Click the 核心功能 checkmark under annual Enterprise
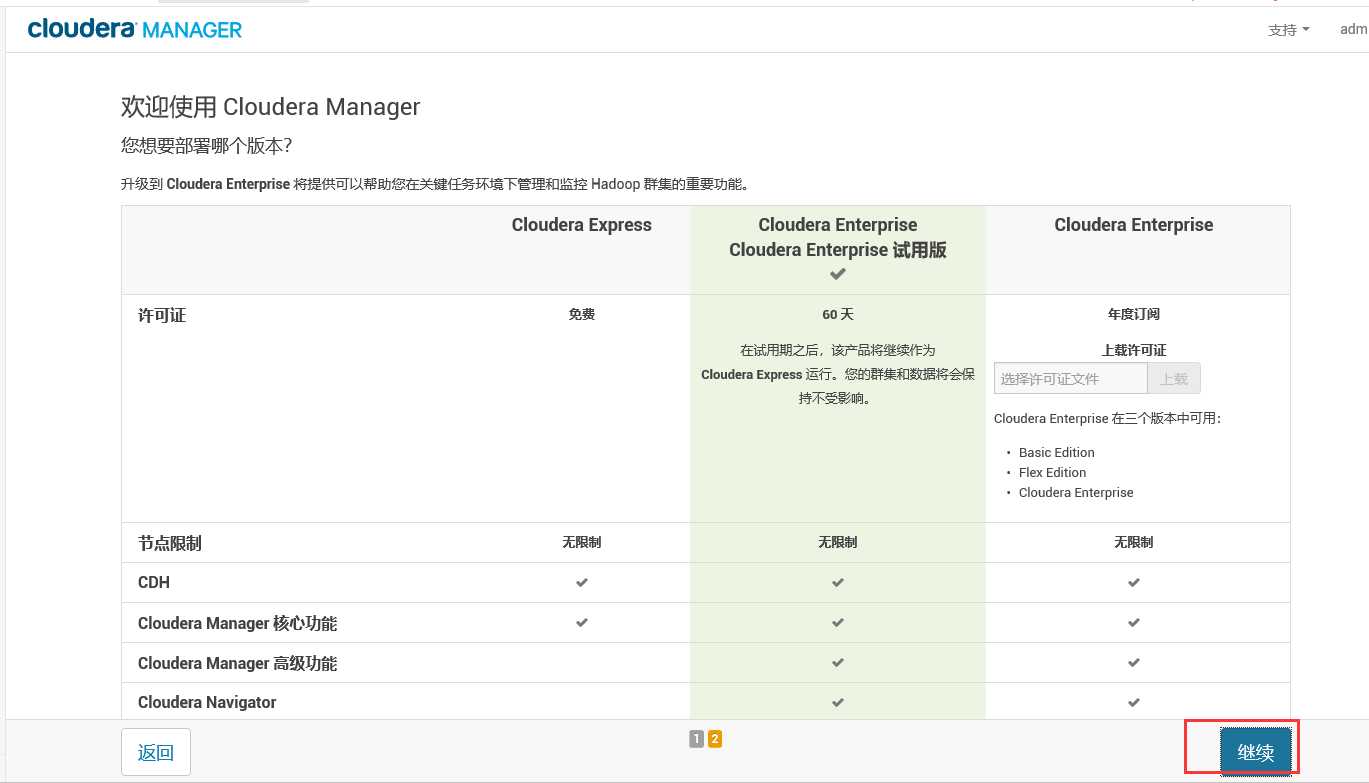This screenshot has width=1369, height=783. pos(1134,622)
